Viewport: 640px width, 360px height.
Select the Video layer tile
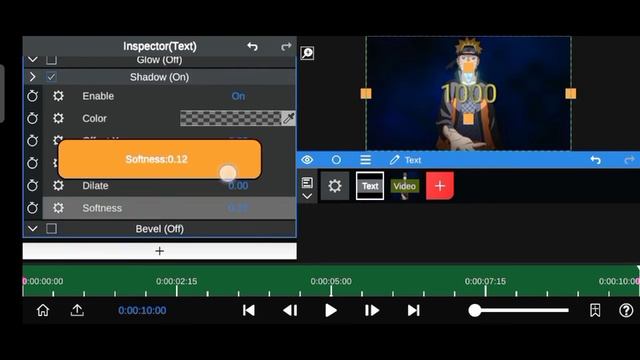click(404, 186)
